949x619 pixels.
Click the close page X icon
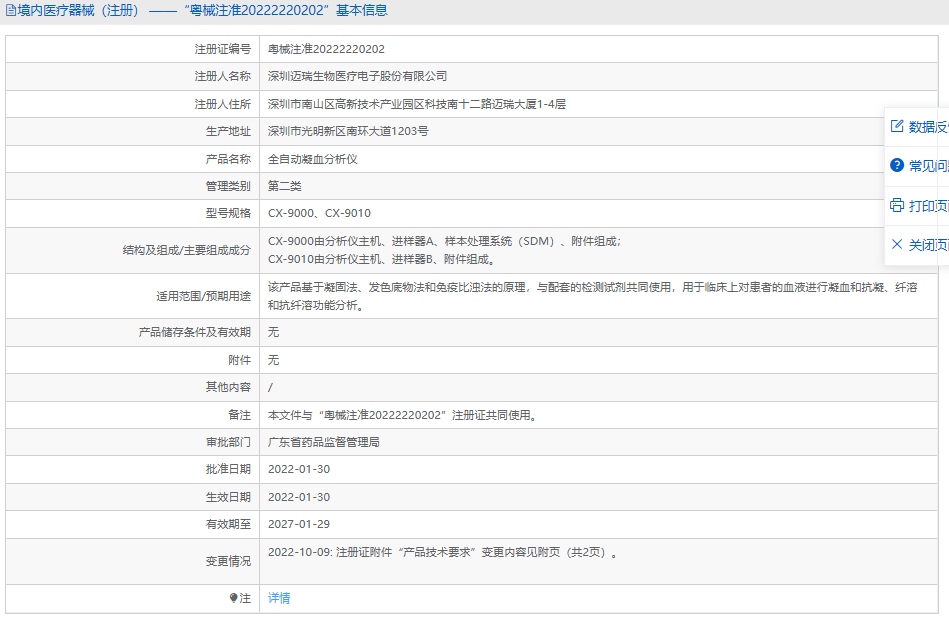[x=897, y=244]
